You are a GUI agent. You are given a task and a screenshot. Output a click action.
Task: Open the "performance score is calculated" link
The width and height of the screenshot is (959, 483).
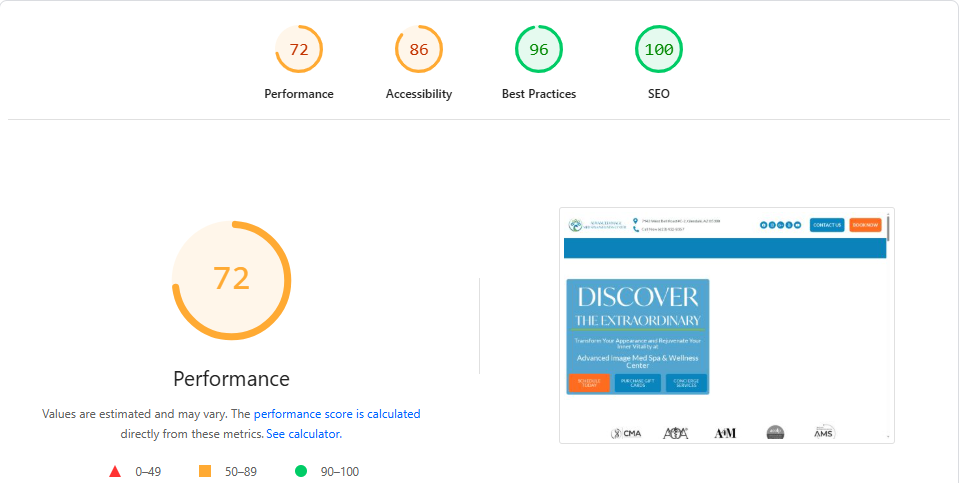[337, 414]
